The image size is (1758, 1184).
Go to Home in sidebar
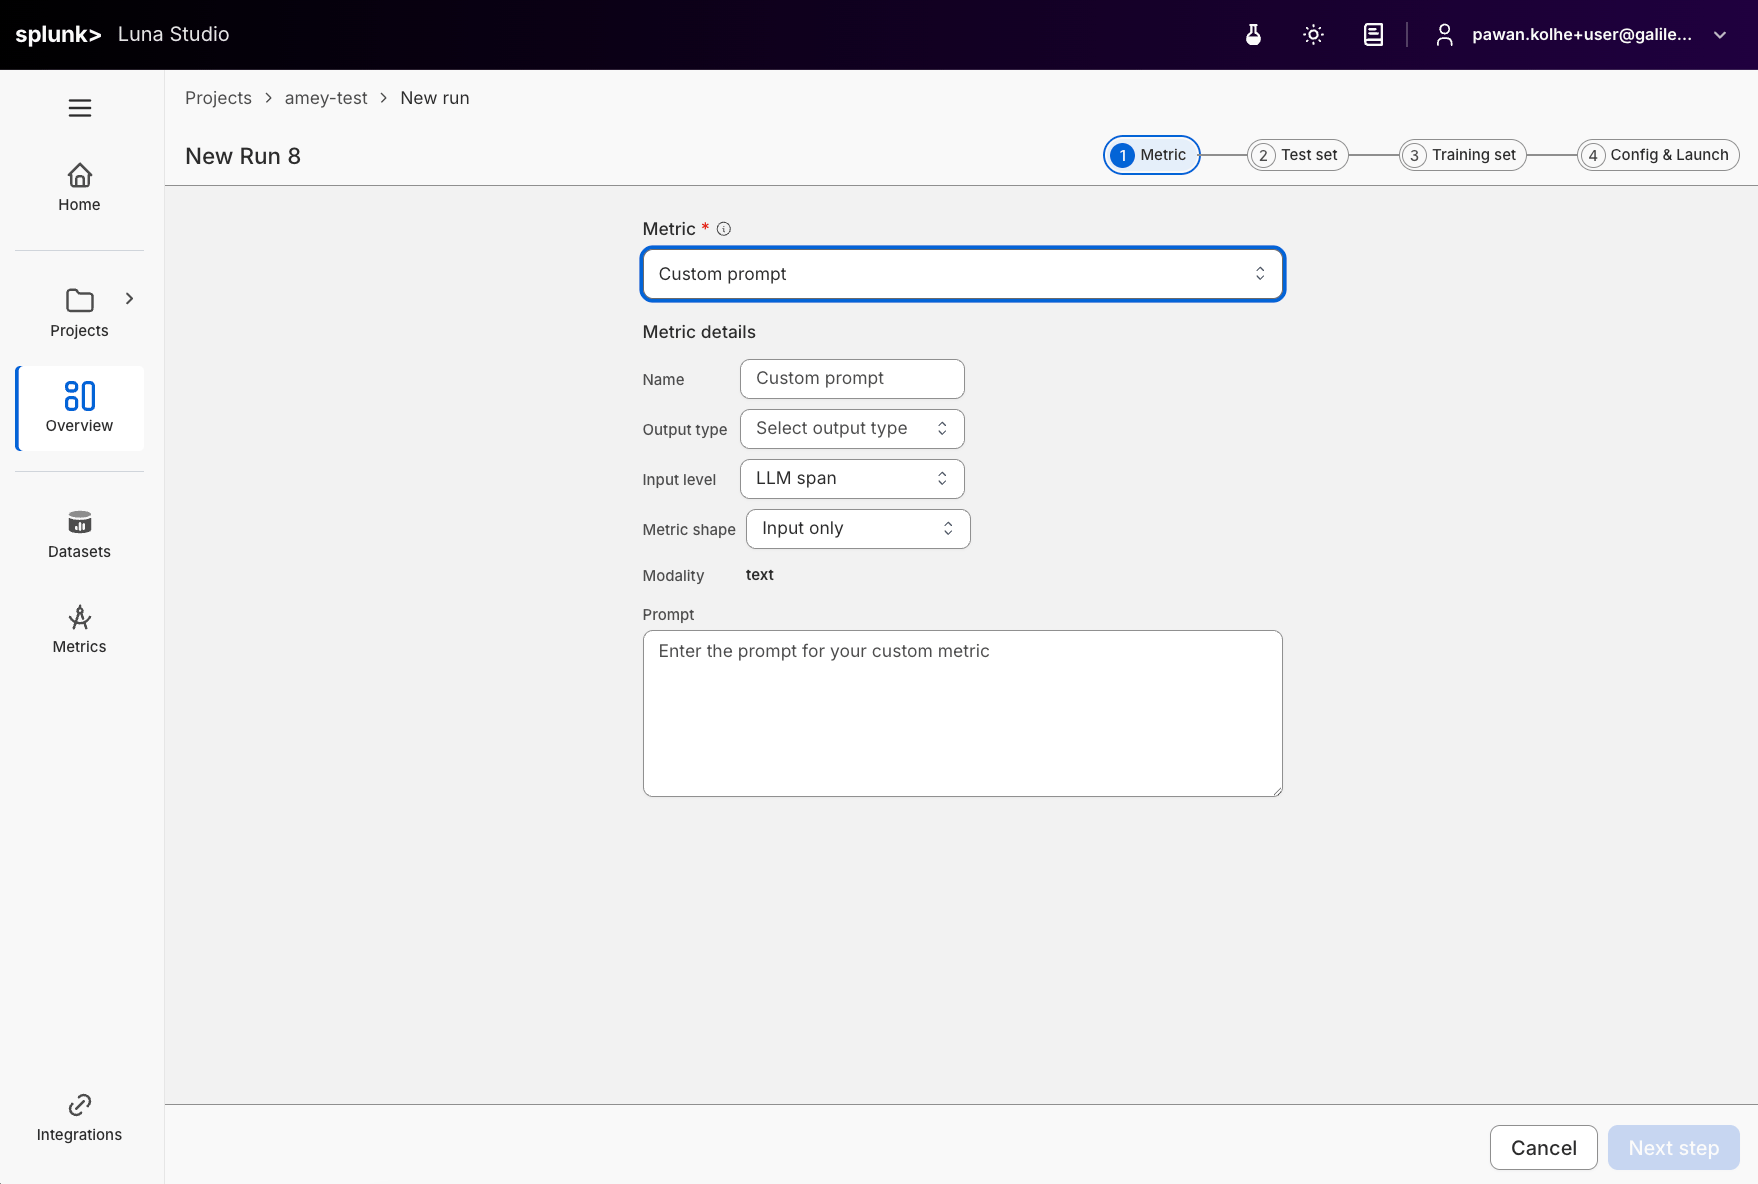79,188
